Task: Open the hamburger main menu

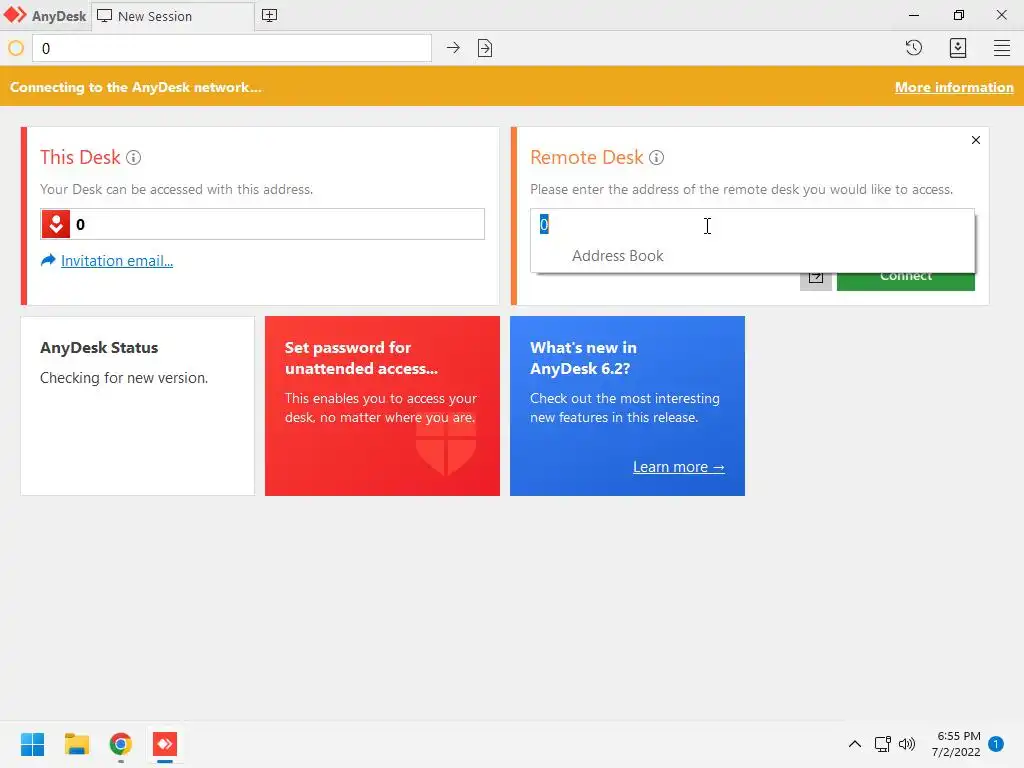Action: coord(1002,48)
